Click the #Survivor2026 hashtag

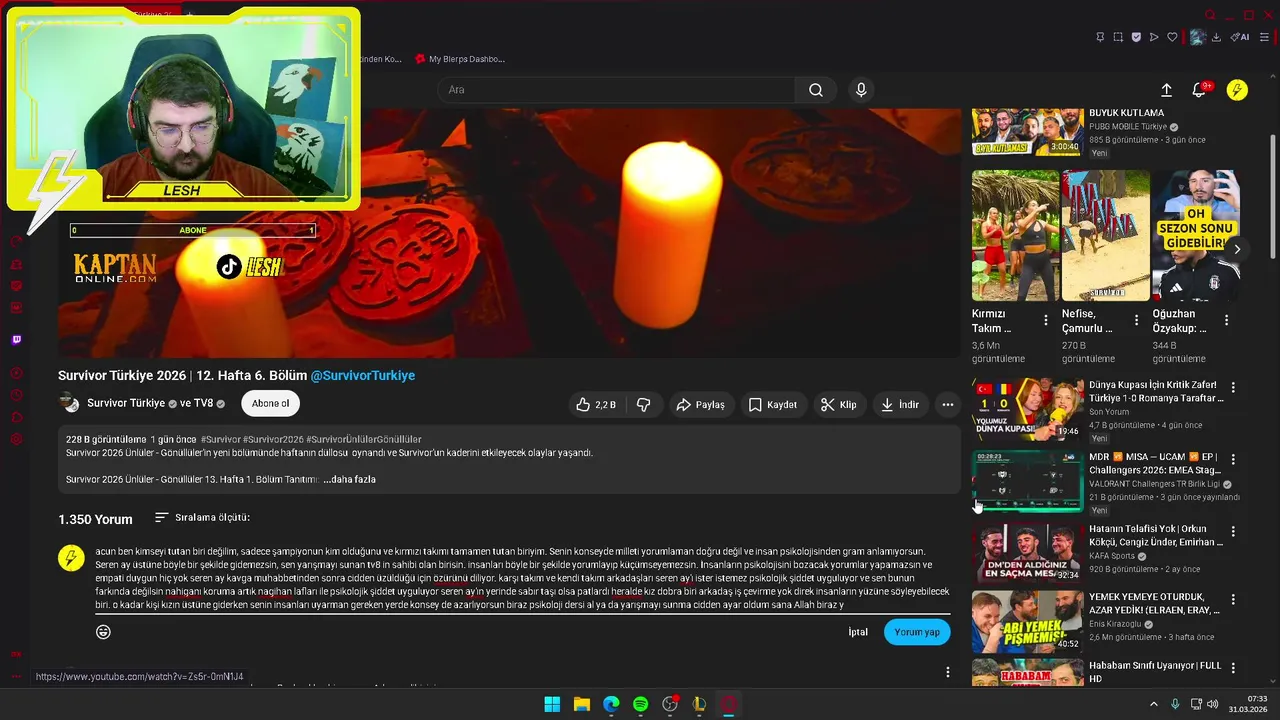(x=273, y=440)
